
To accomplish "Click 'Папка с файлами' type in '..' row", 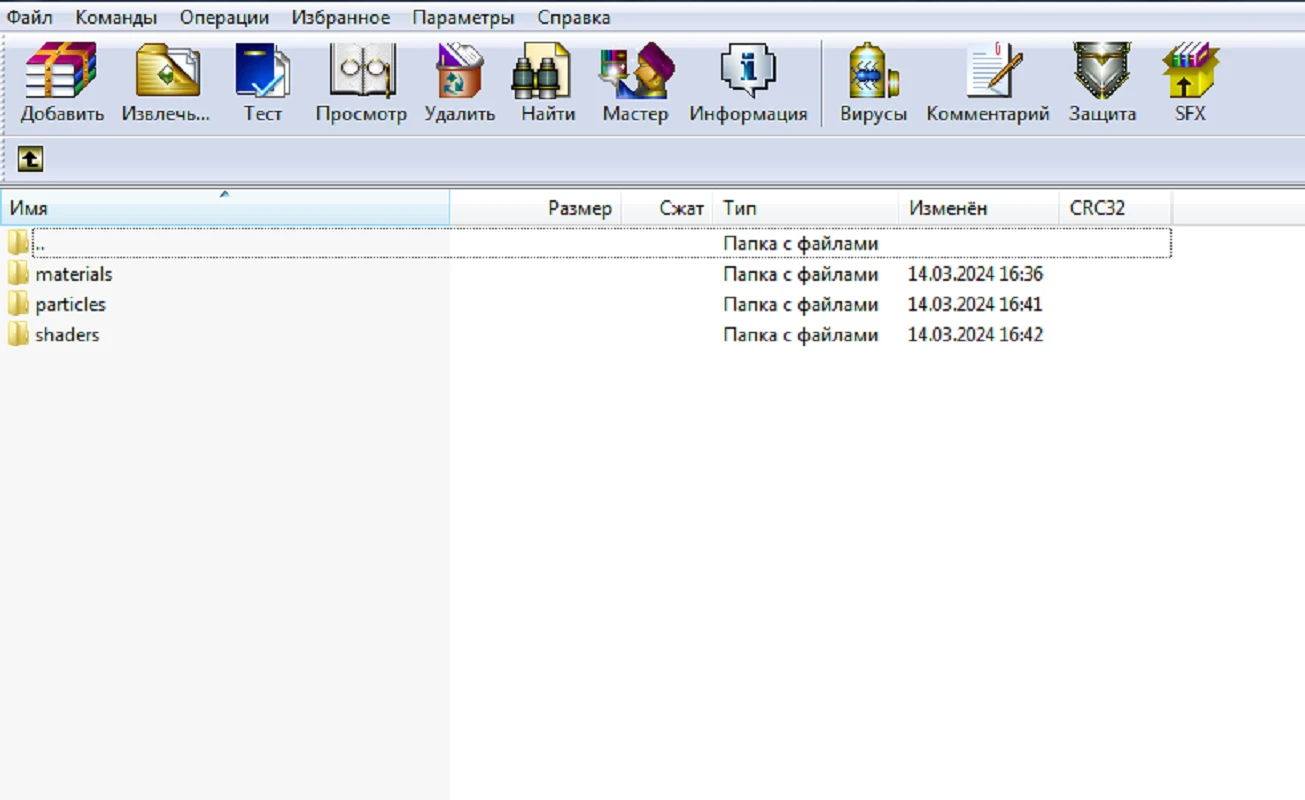I will [x=801, y=243].
